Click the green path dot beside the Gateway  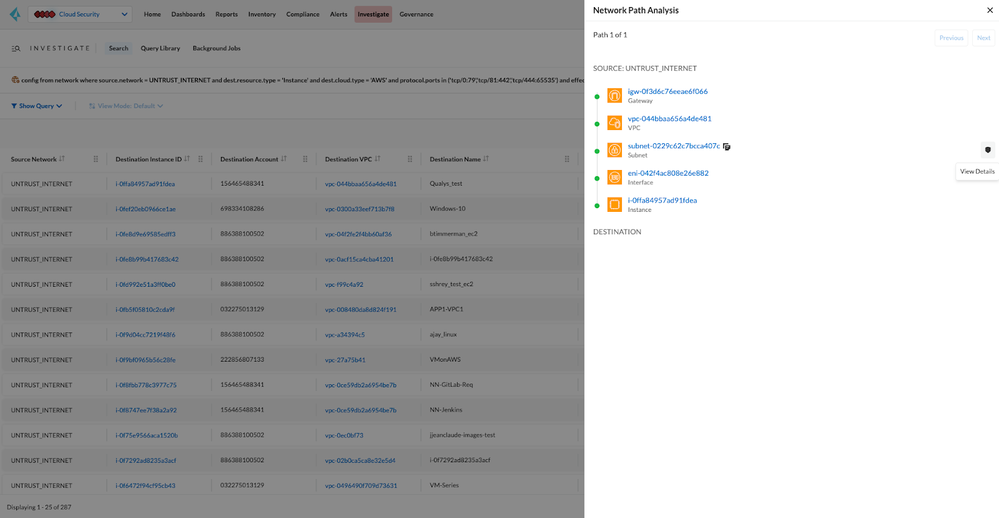[597, 97]
